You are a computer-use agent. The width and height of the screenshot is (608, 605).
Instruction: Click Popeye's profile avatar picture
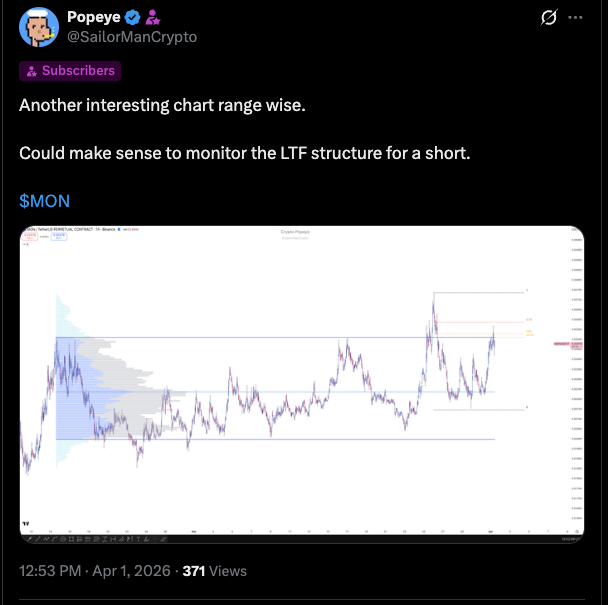38,26
